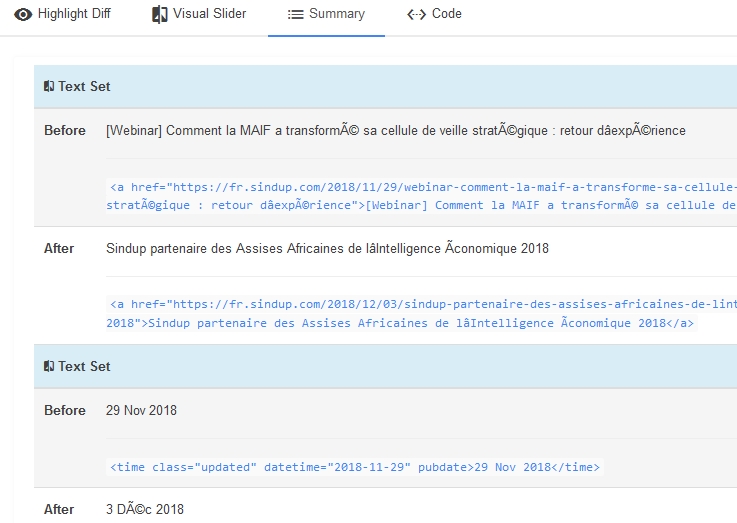Click the list icon beside Summary
The width and height of the screenshot is (737, 523).
(296, 15)
